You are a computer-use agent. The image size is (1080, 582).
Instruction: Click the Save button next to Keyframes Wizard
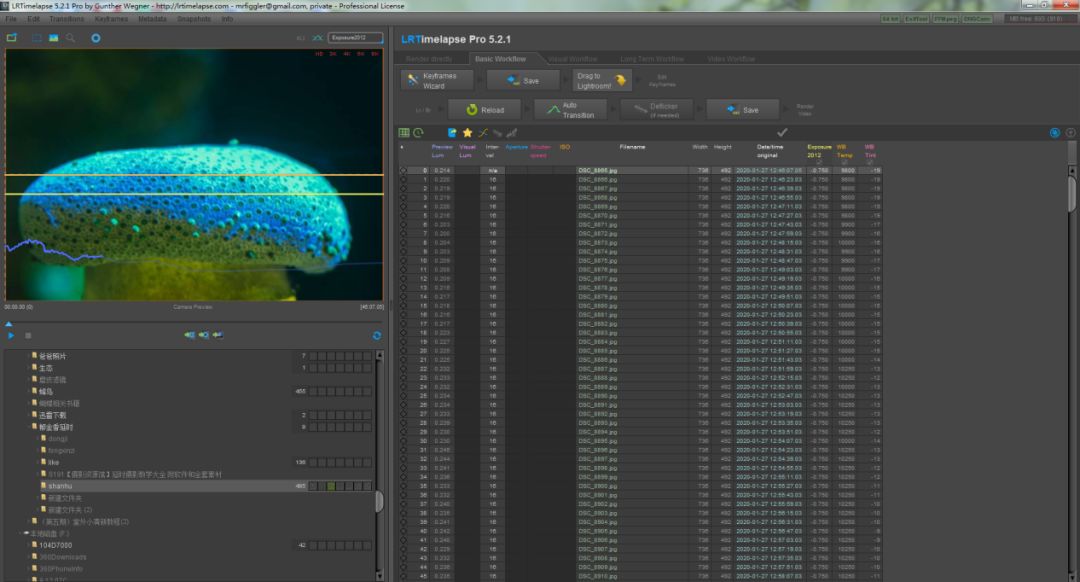[x=523, y=81]
